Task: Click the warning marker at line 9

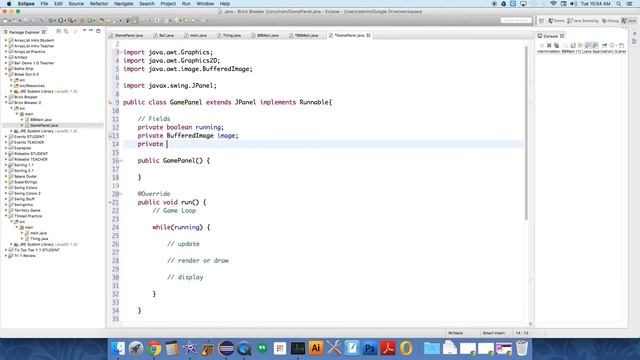Action: (x=110, y=102)
